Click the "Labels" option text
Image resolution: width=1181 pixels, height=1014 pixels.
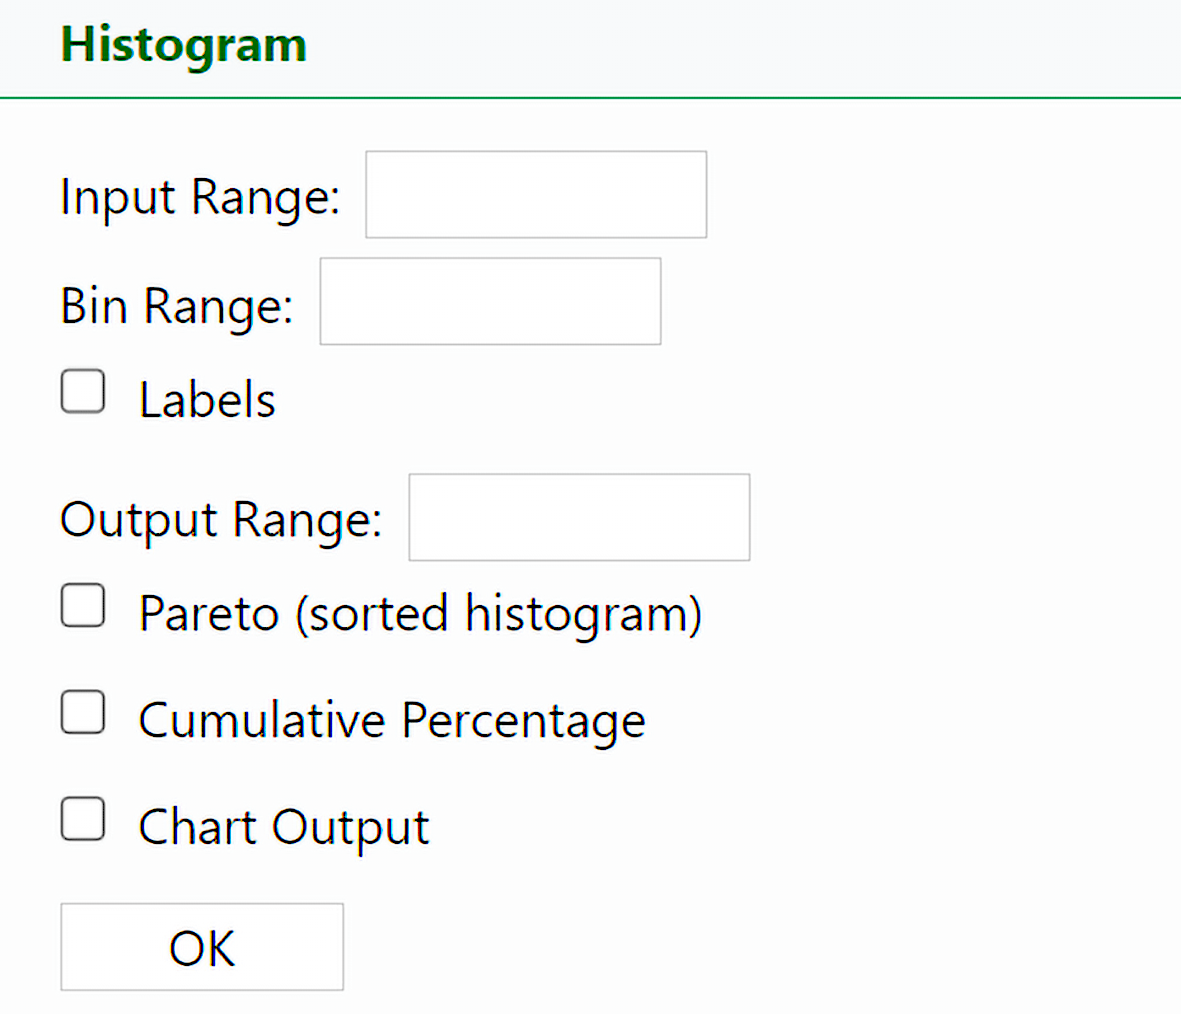[207, 401]
